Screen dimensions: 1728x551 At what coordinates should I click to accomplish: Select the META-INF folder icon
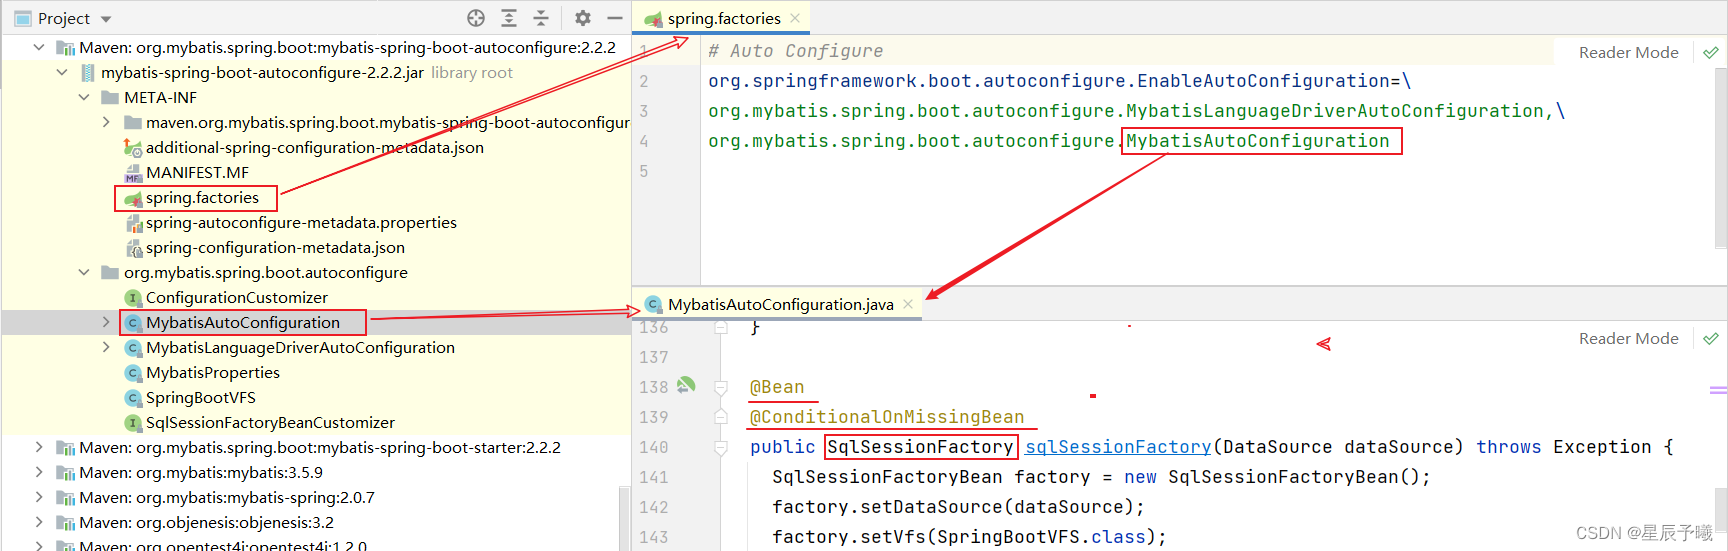pos(110,97)
